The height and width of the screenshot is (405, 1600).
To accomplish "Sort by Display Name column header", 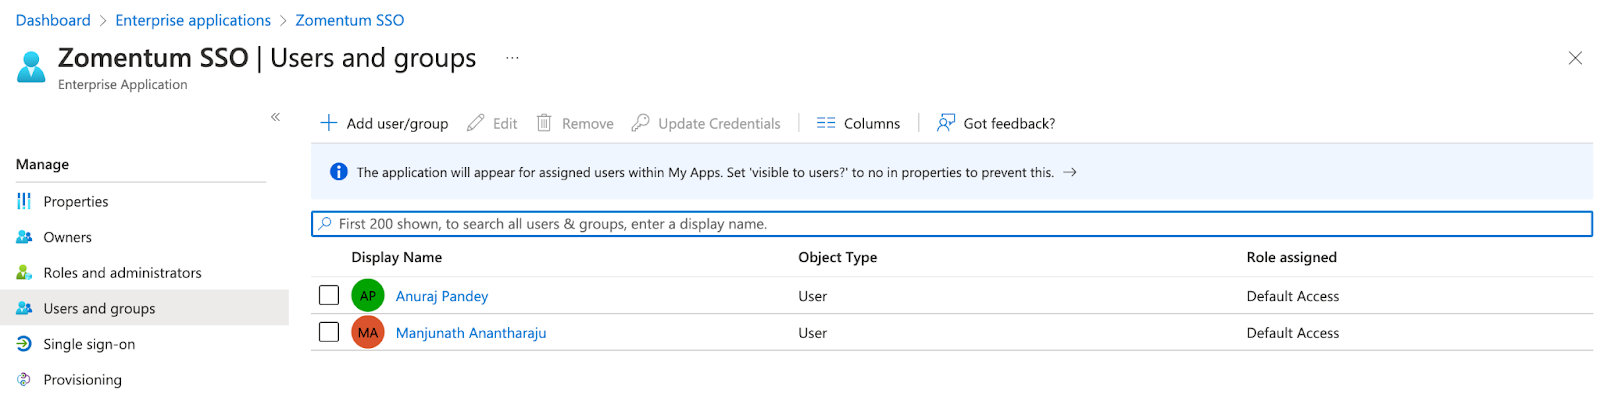I will pos(396,257).
